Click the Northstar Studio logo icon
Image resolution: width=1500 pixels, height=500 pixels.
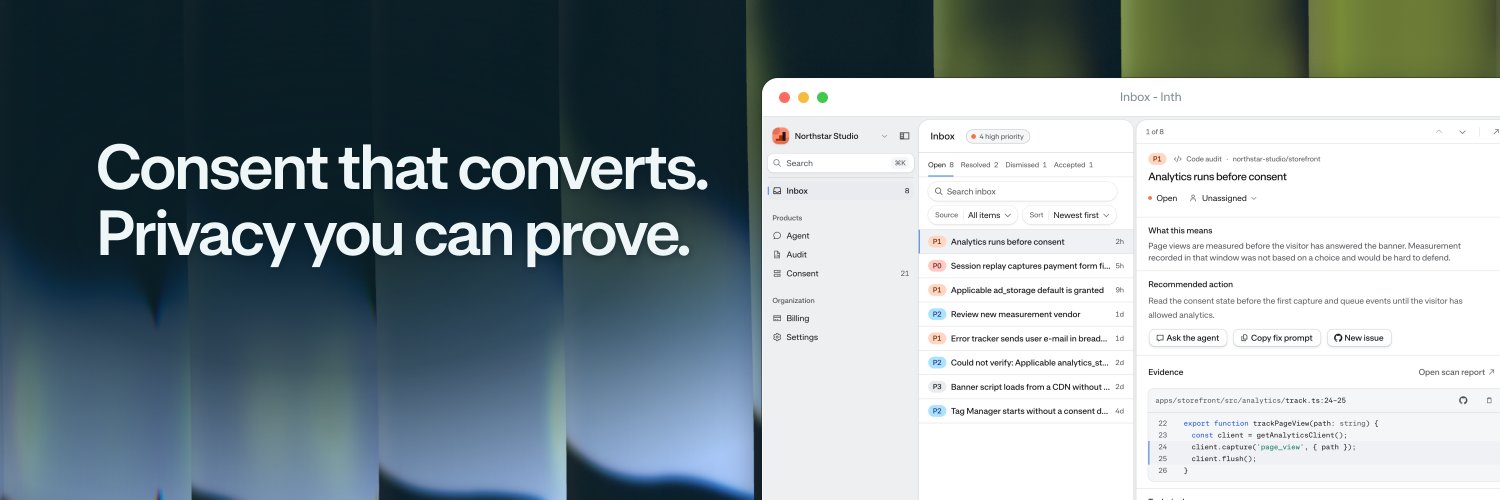coord(781,136)
